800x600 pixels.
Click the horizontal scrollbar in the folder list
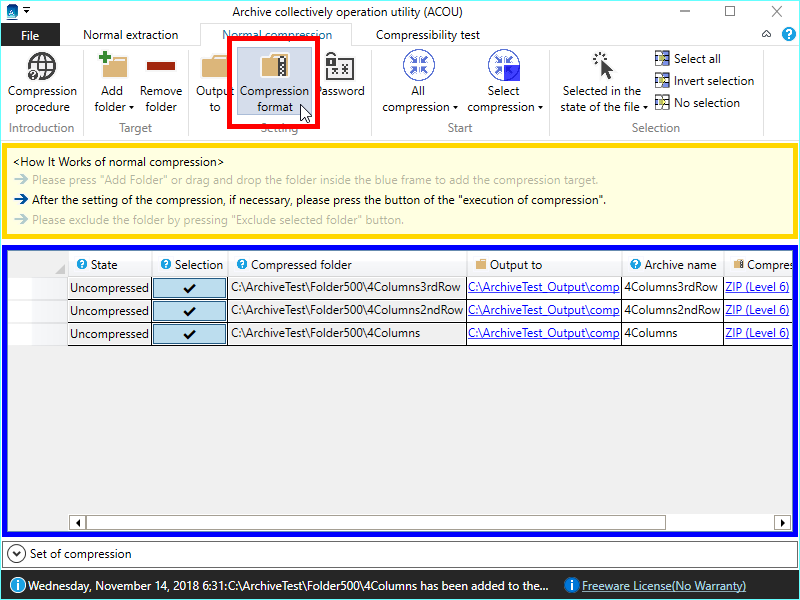click(375, 522)
